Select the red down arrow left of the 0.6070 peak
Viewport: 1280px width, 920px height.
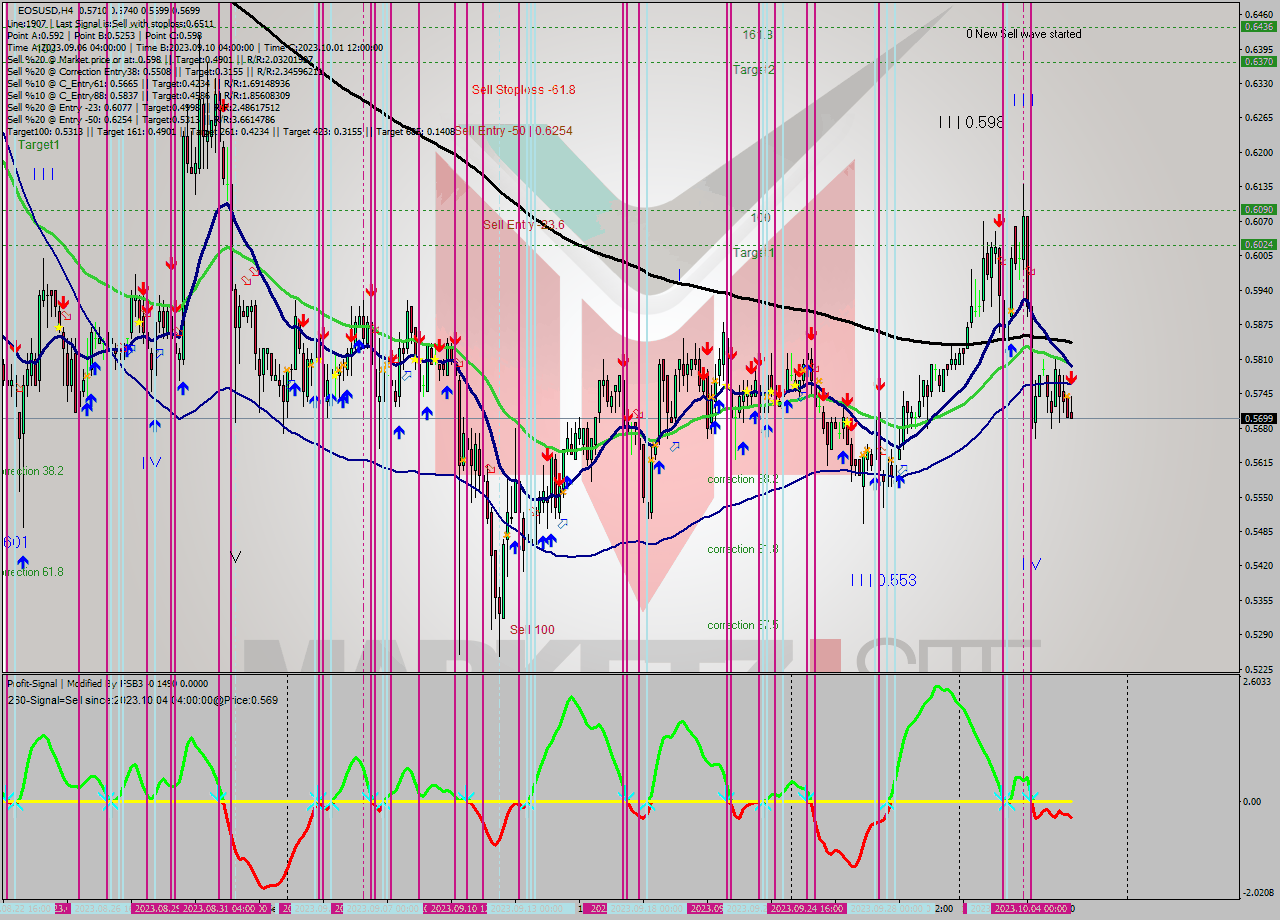coord(998,220)
